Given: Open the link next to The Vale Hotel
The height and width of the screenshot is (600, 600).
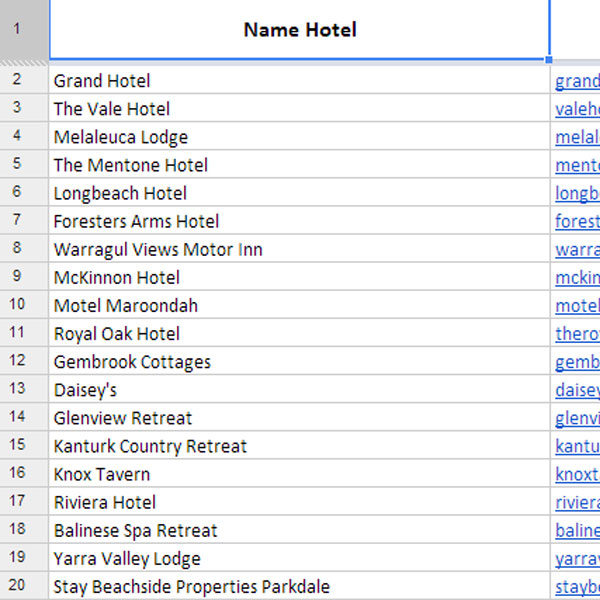Looking at the screenshot, I should pyautogui.click(x=578, y=109).
